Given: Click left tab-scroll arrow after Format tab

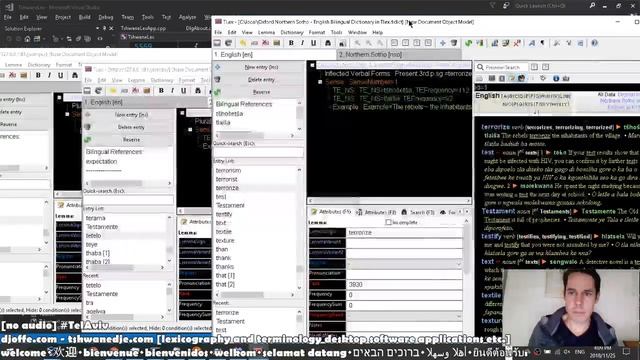Looking at the screenshot, I should (460, 212).
